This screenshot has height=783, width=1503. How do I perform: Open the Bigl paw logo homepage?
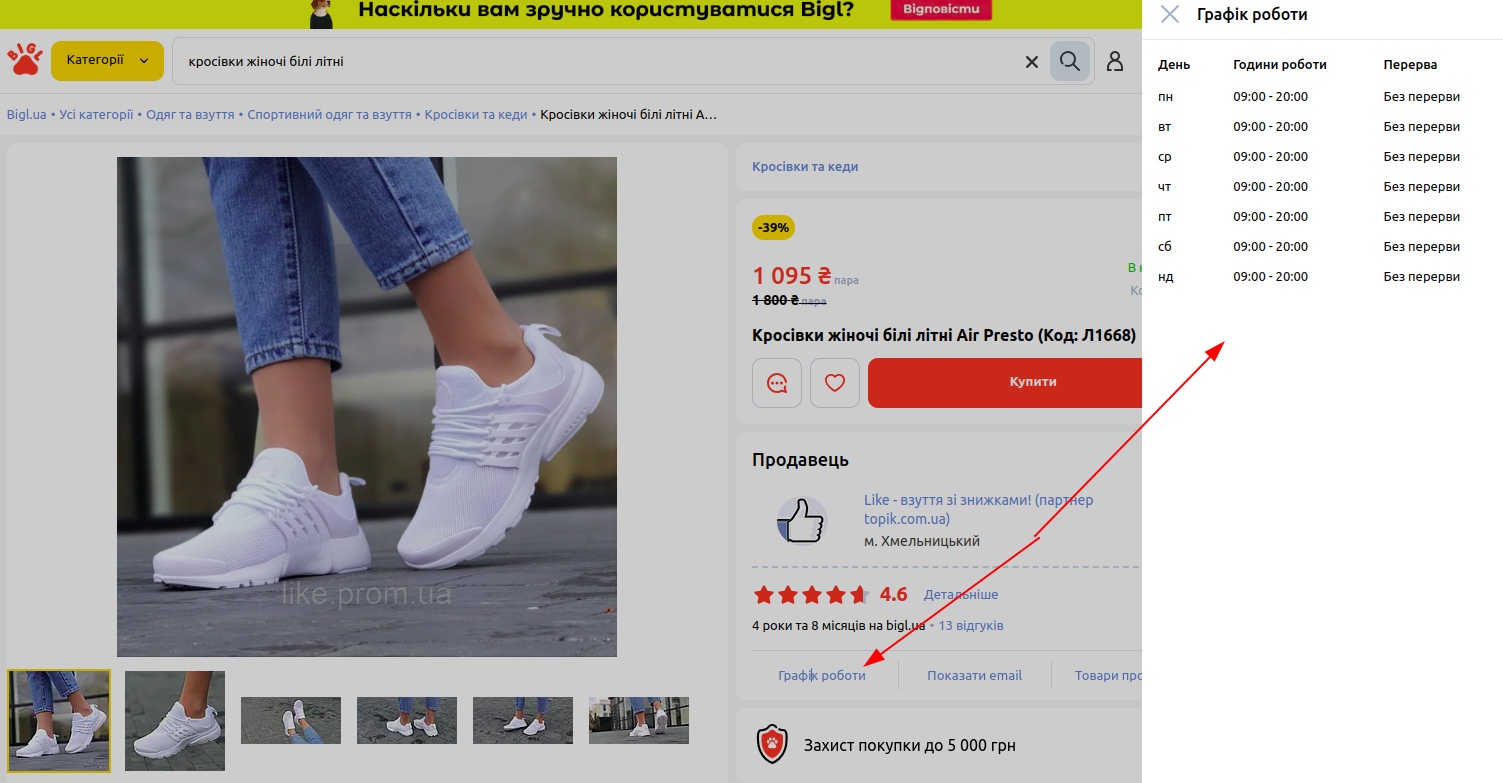point(25,60)
